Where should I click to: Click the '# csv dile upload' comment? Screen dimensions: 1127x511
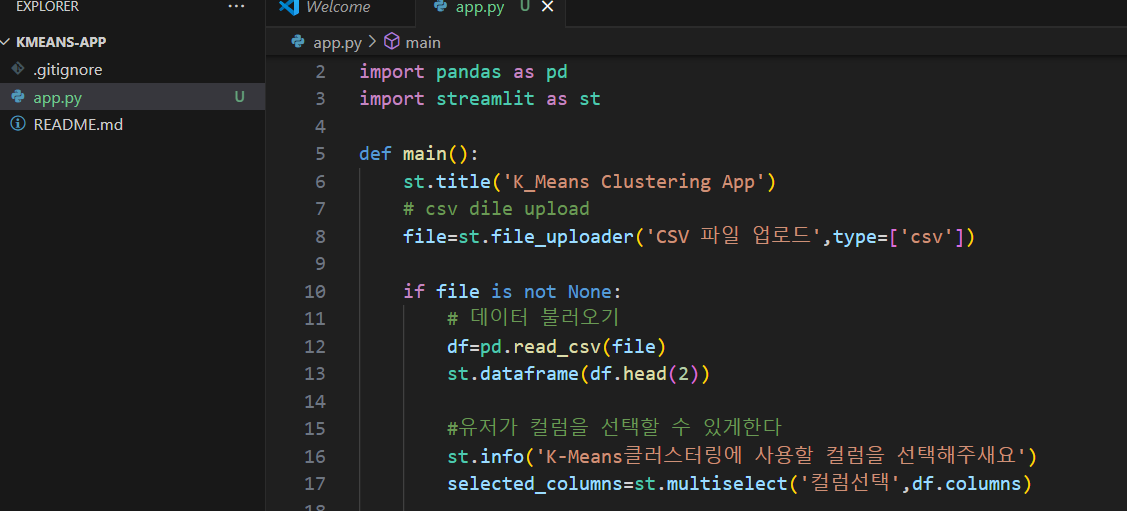[497, 209]
